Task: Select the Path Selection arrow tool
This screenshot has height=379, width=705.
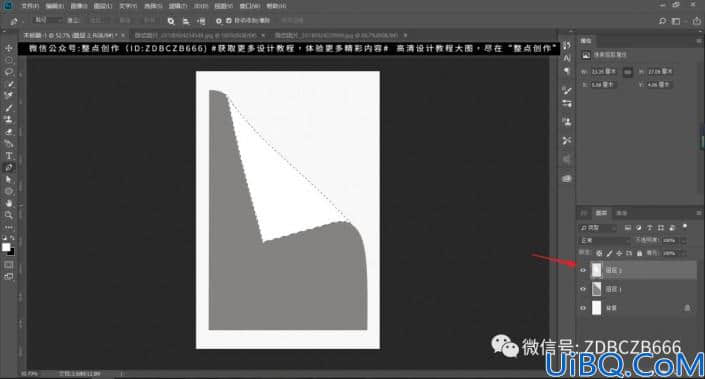Action: [x=9, y=179]
